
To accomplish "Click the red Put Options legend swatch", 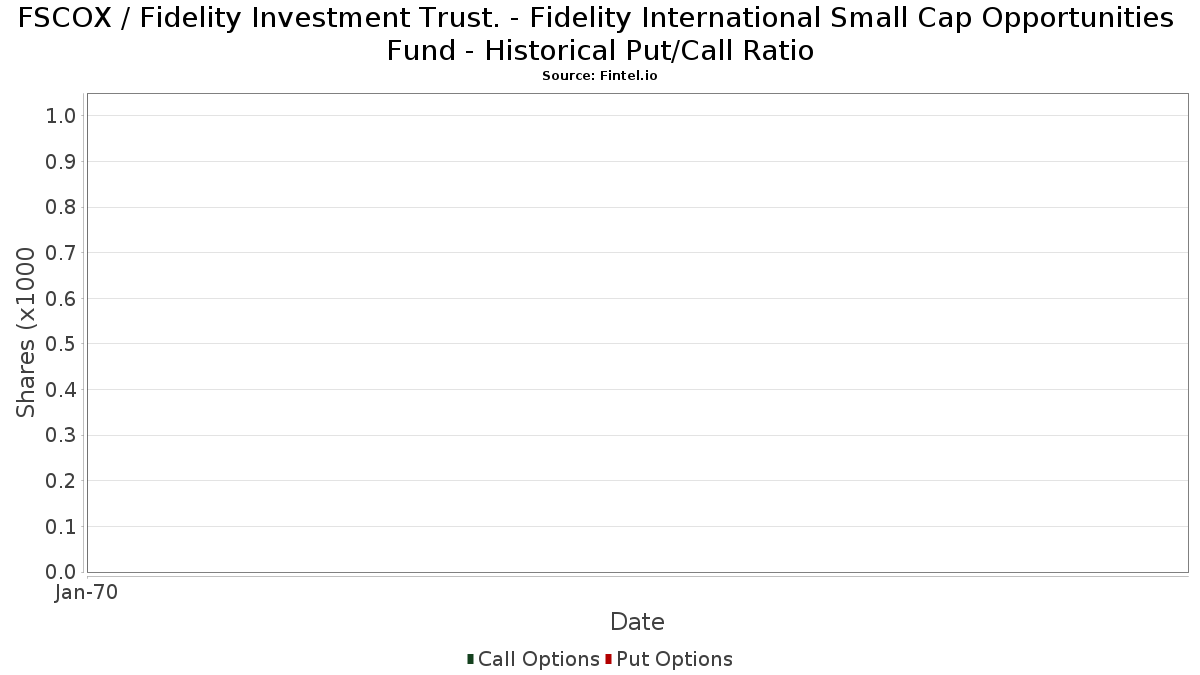I will click(608, 659).
